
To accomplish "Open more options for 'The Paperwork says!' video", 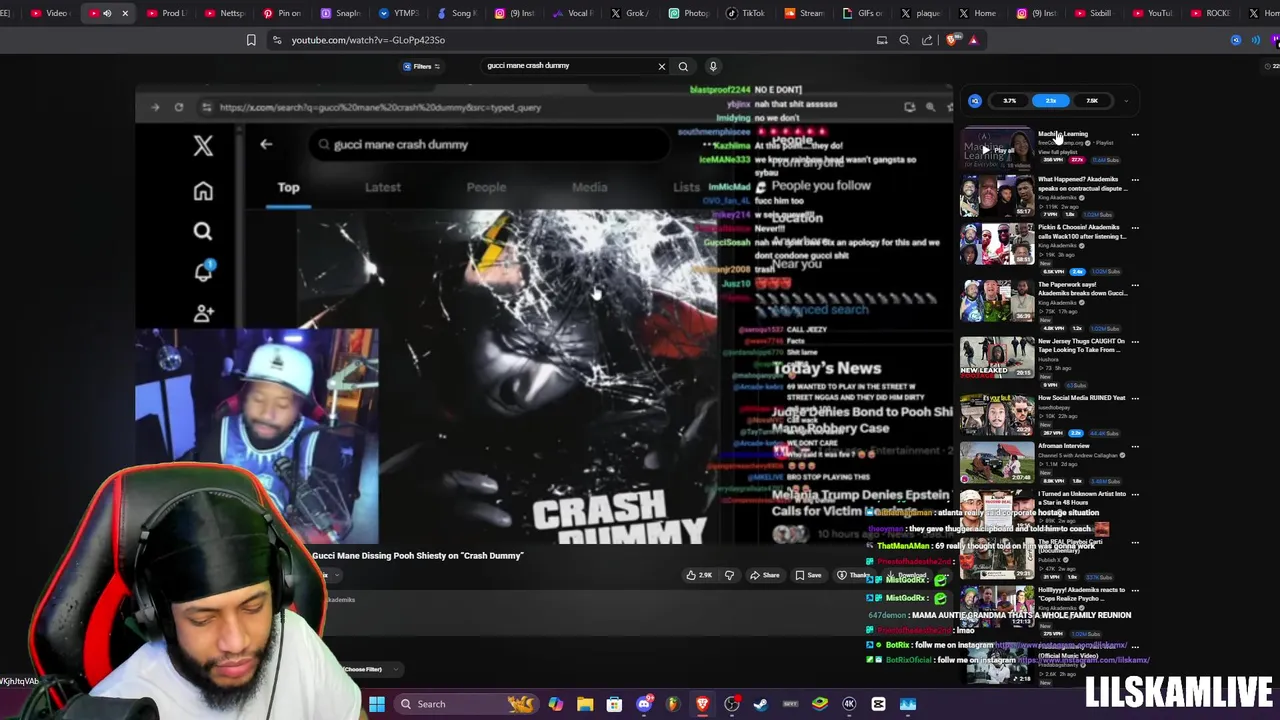I will [x=1135, y=286].
